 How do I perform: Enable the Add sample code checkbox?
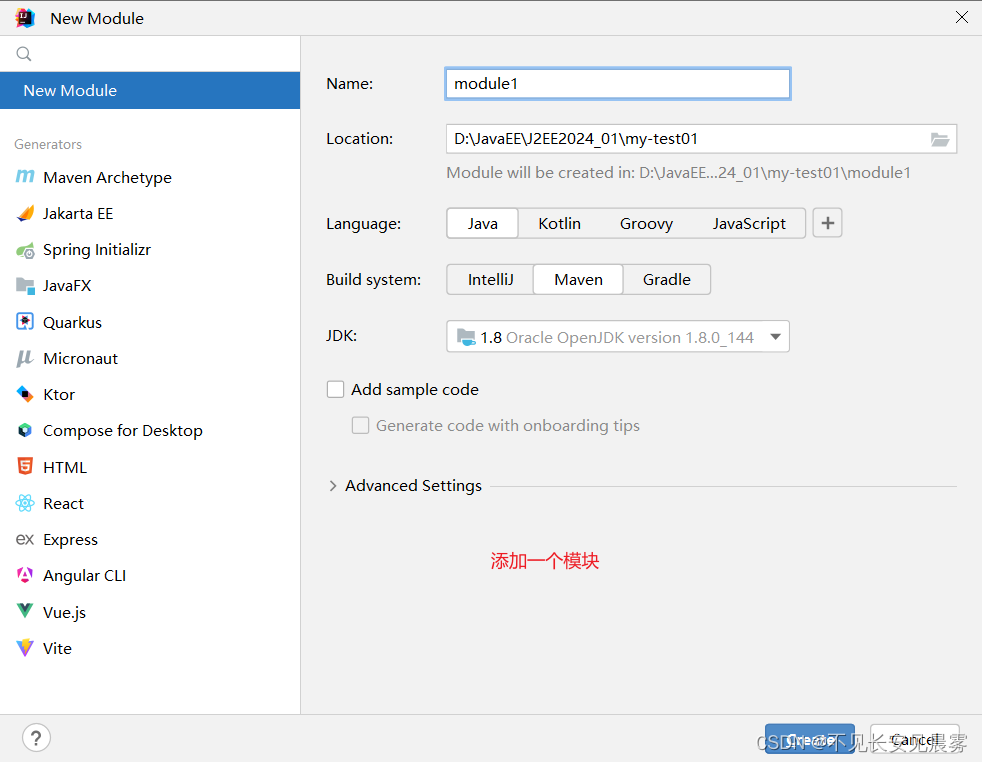(336, 389)
